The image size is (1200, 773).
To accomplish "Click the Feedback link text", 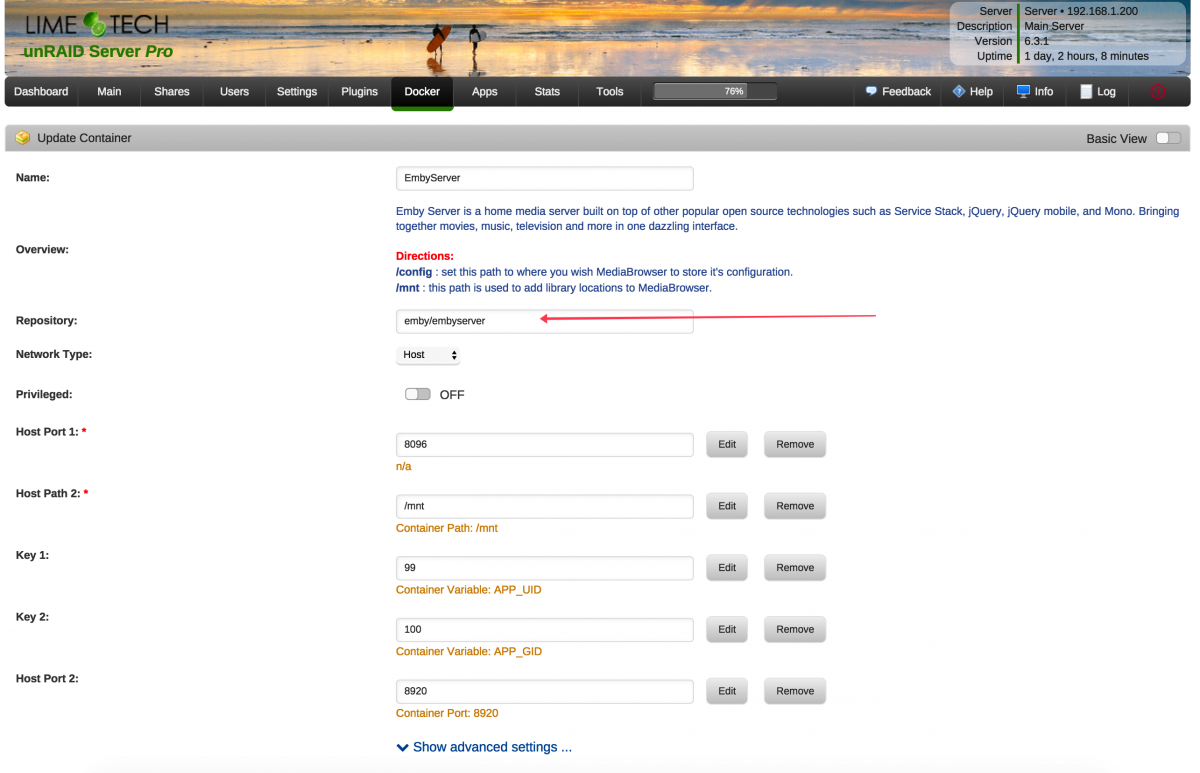I will pos(906,91).
